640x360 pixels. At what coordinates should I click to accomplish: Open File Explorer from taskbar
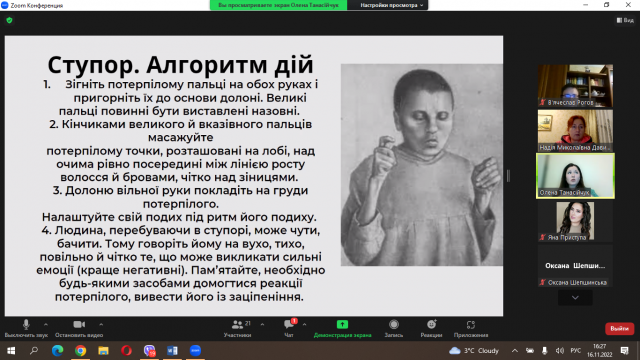[103, 351]
